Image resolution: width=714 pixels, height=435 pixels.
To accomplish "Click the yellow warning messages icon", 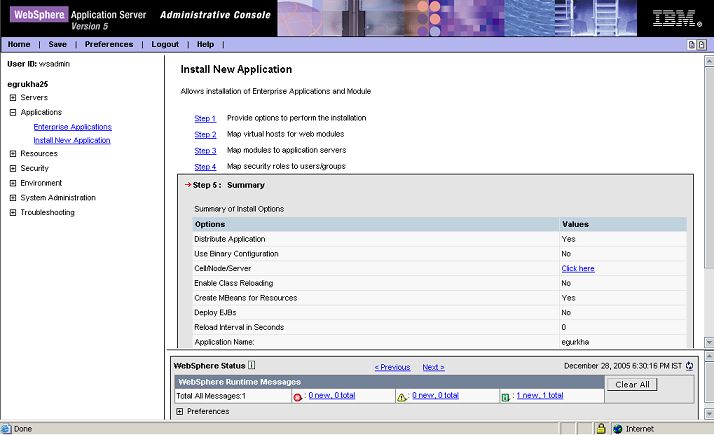I will [x=401, y=397].
